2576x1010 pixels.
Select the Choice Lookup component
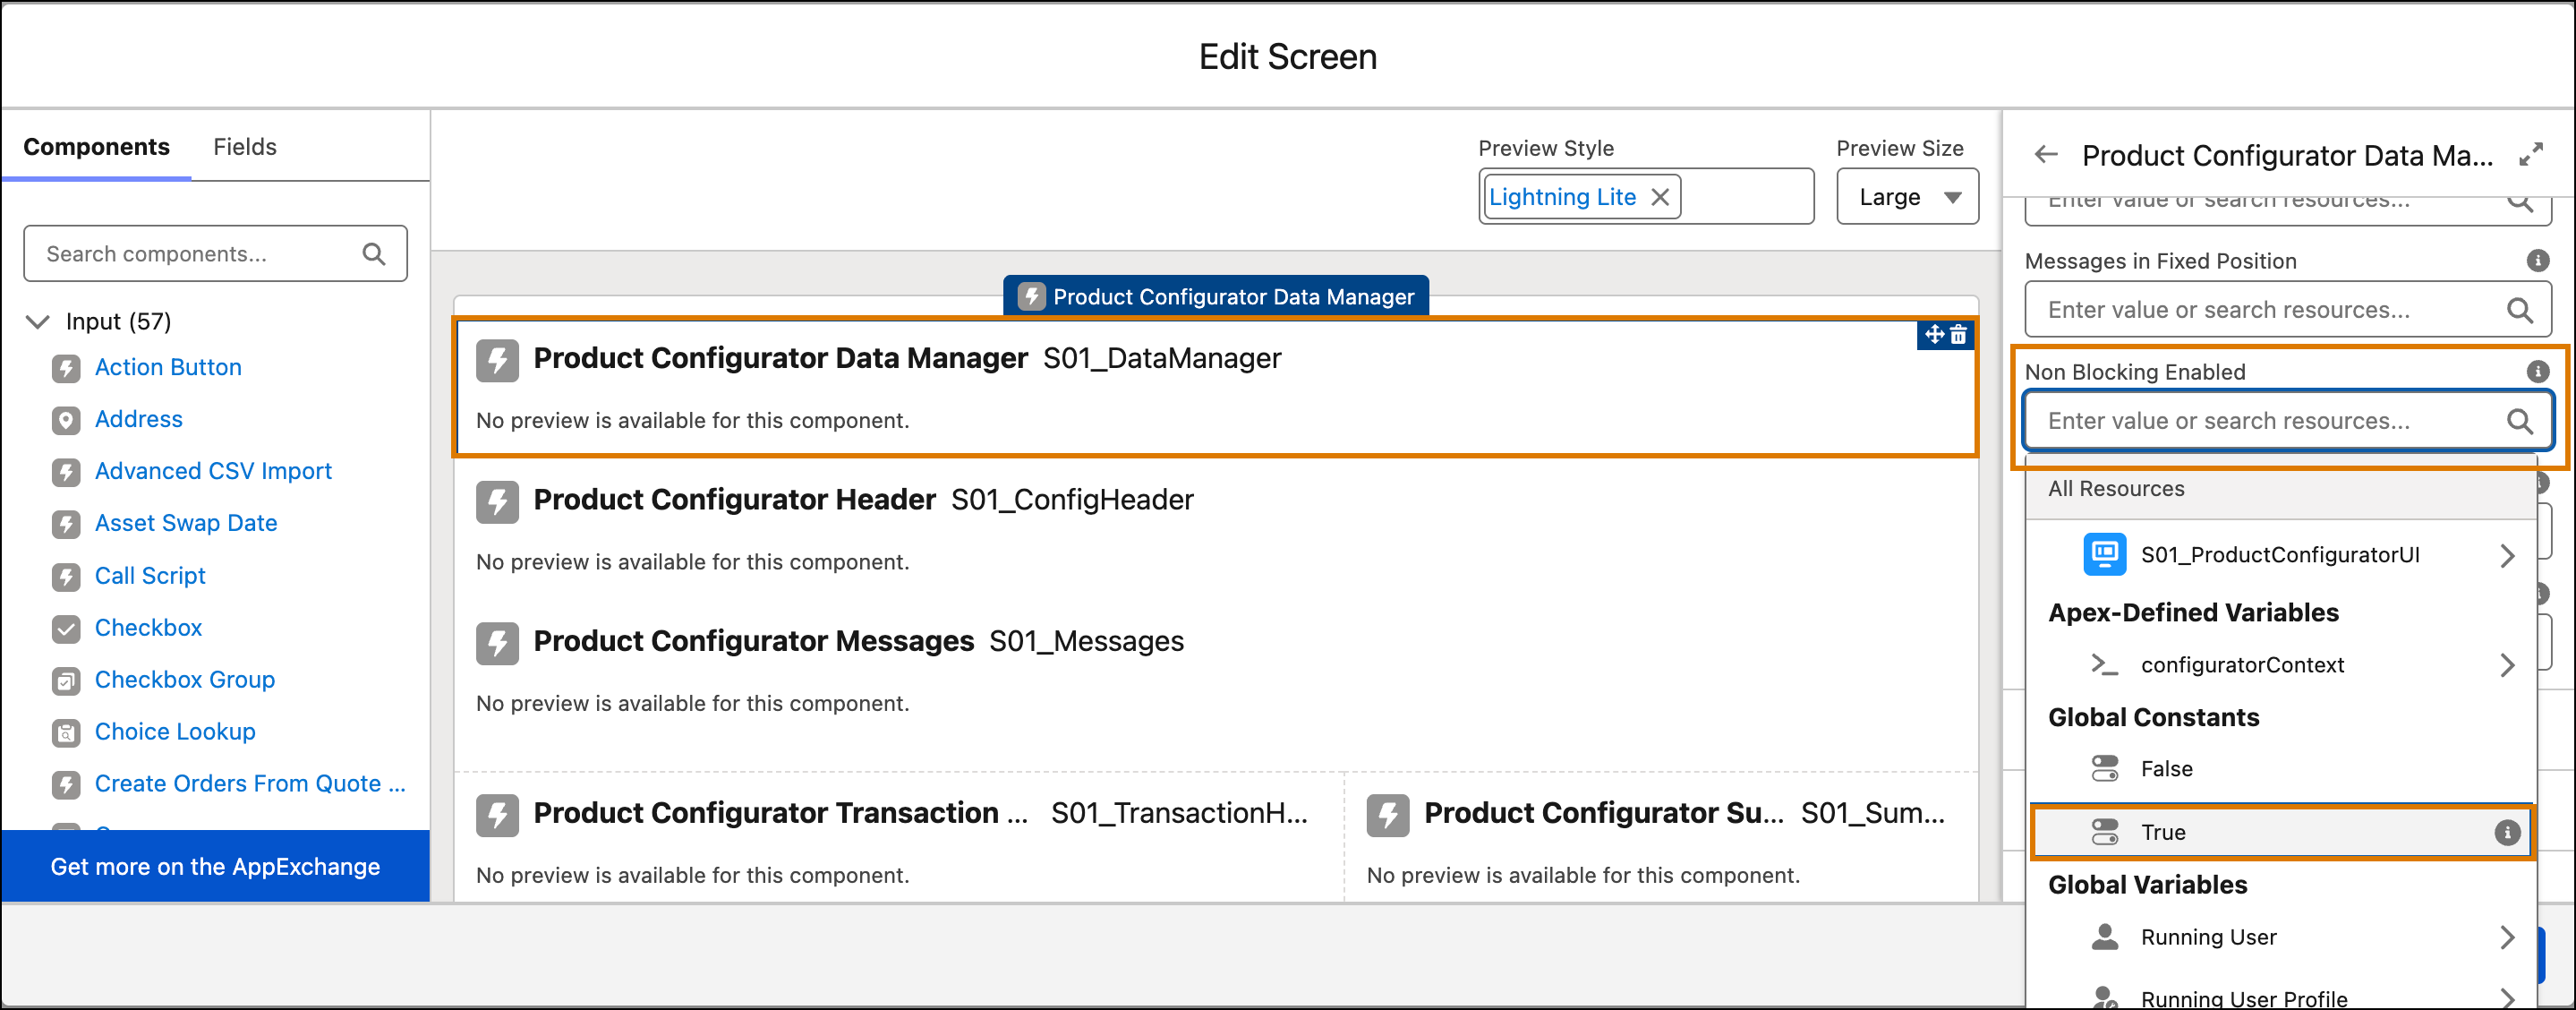[x=175, y=731]
